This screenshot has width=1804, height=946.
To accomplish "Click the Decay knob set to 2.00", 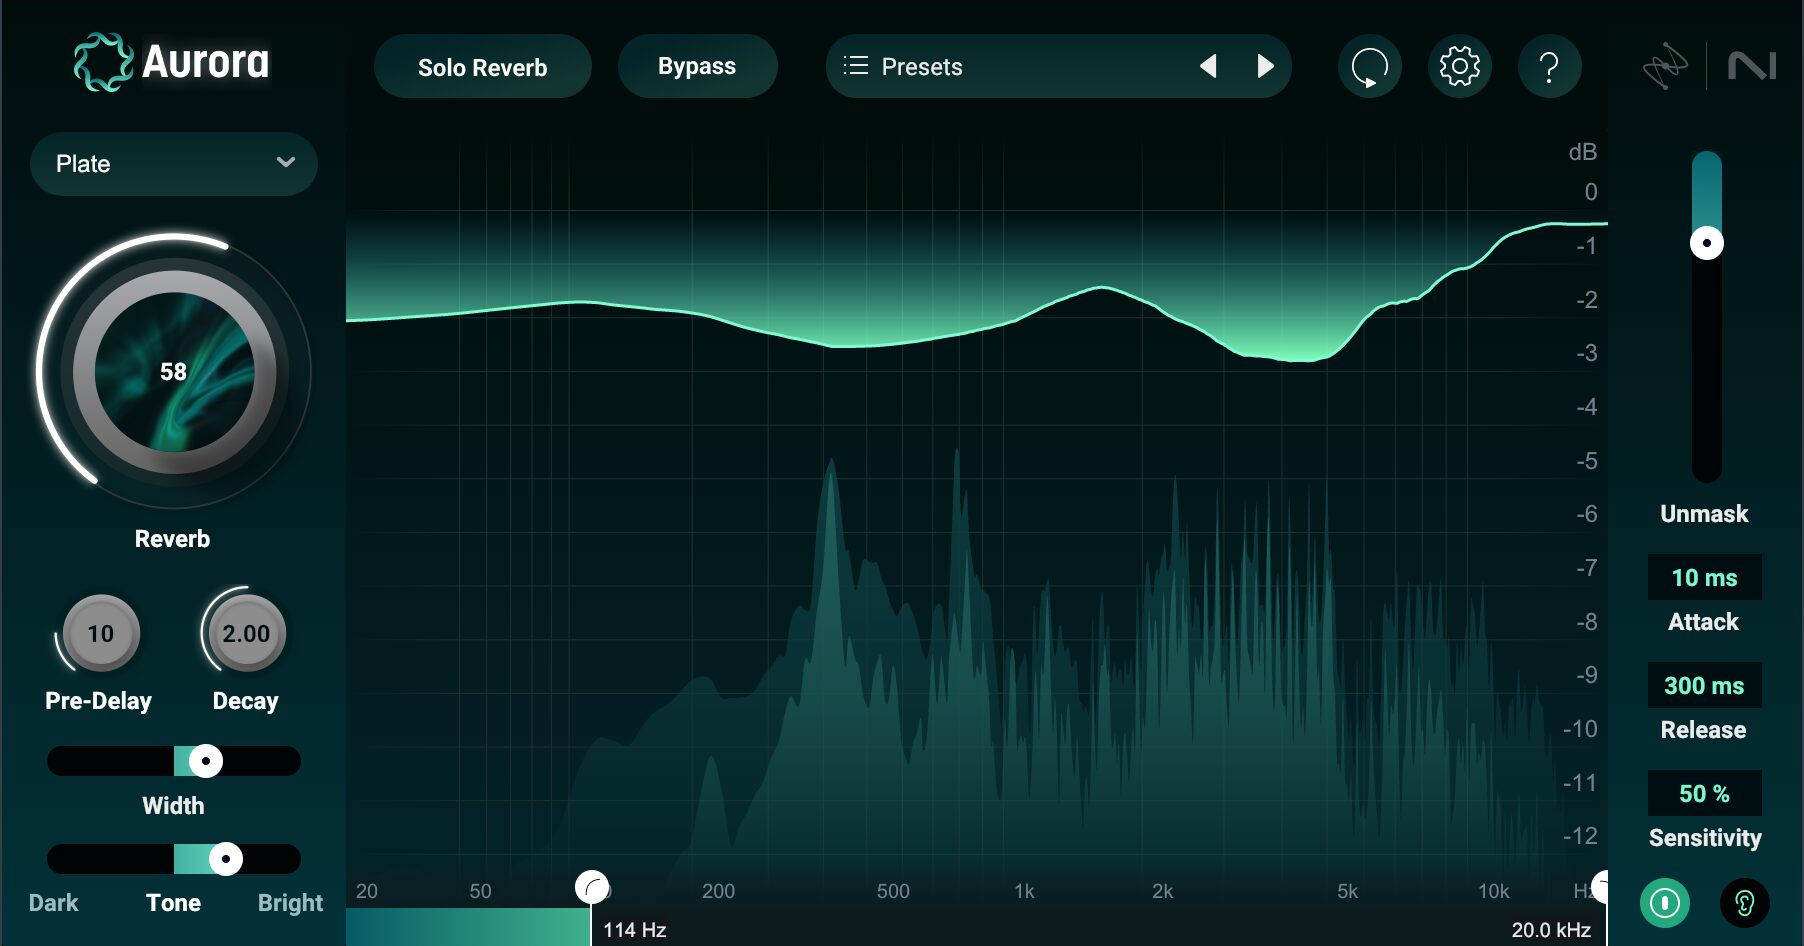I will coord(246,633).
